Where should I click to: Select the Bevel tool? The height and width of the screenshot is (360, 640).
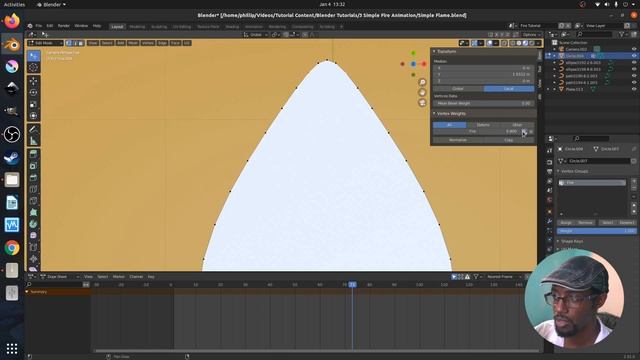33,178
